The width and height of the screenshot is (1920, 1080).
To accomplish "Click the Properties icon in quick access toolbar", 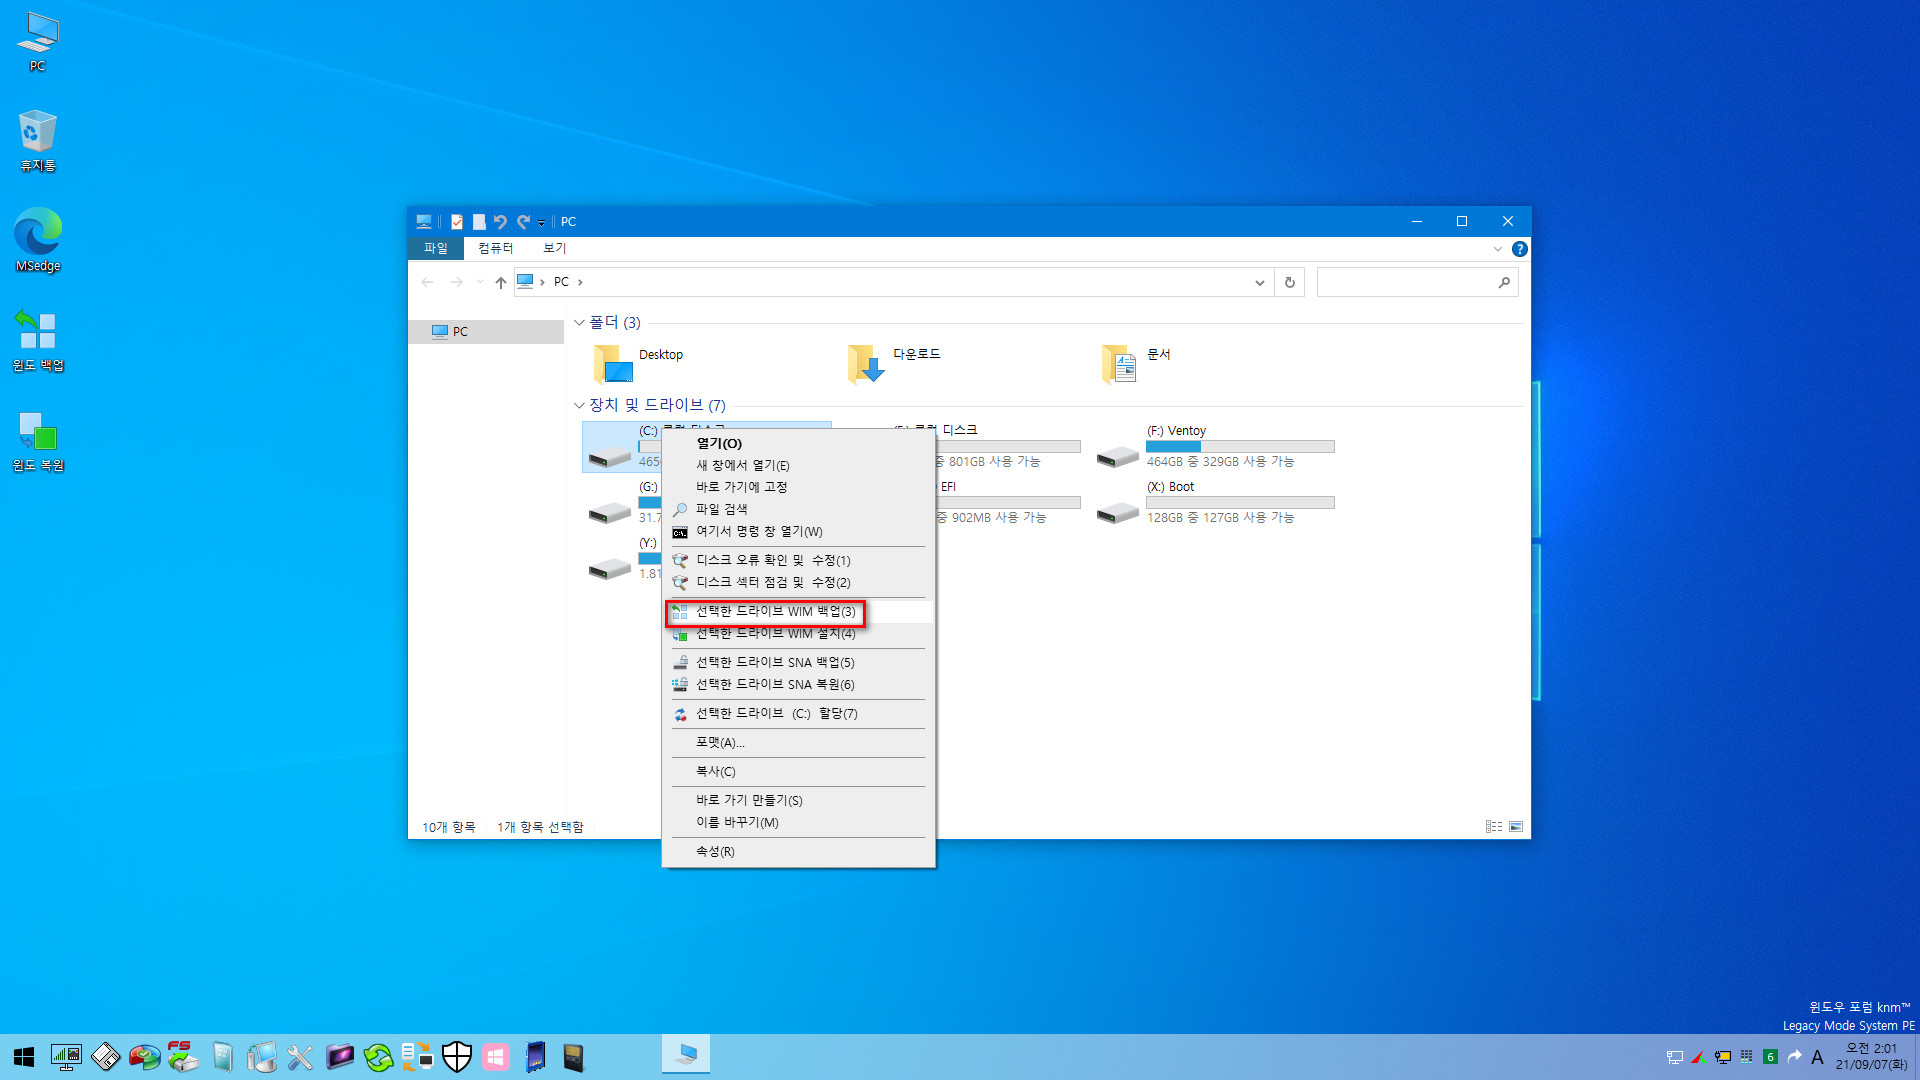I will pyautogui.click(x=457, y=222).
